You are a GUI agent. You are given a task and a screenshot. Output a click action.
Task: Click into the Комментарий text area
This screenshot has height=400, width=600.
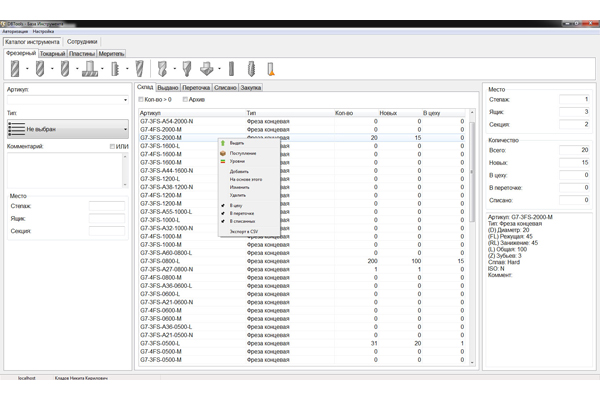65,170
